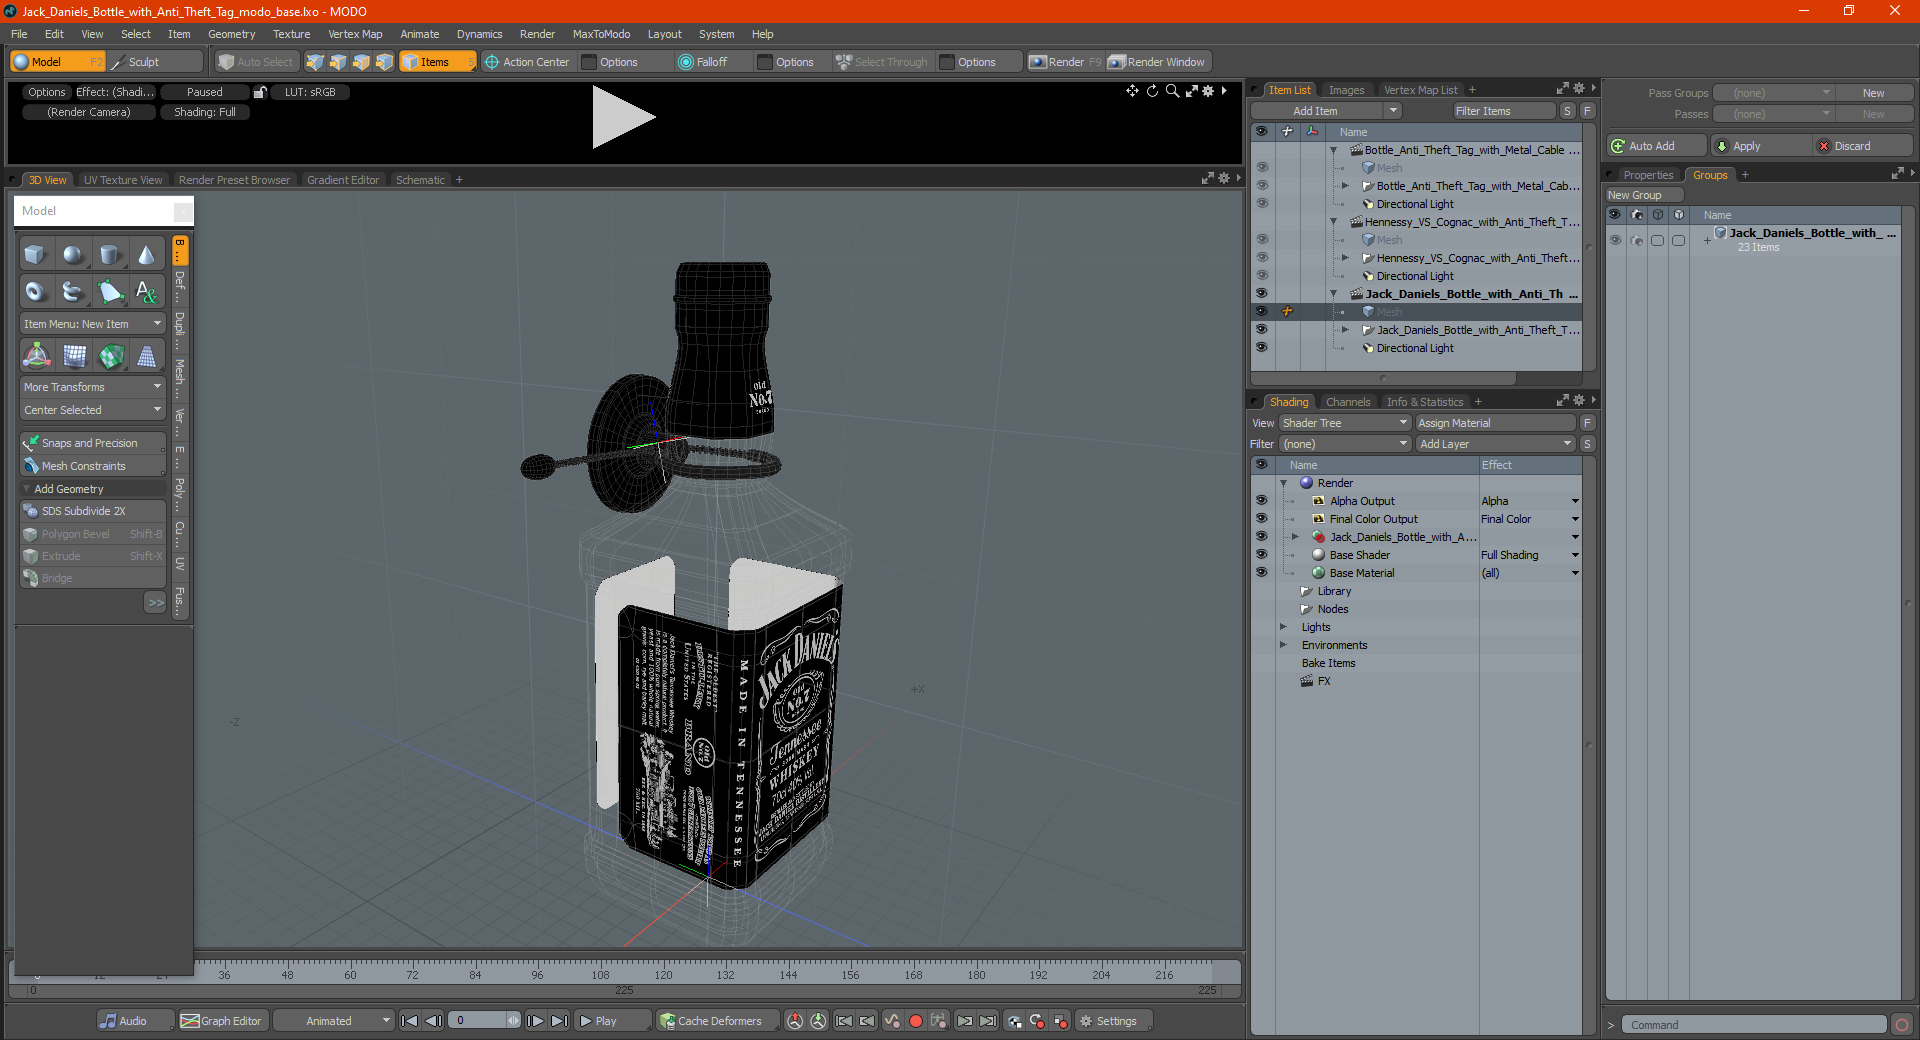Select the tube primitive tool
The width and height of the screenshot is (1920, 1040).
(x=72, y=292)
